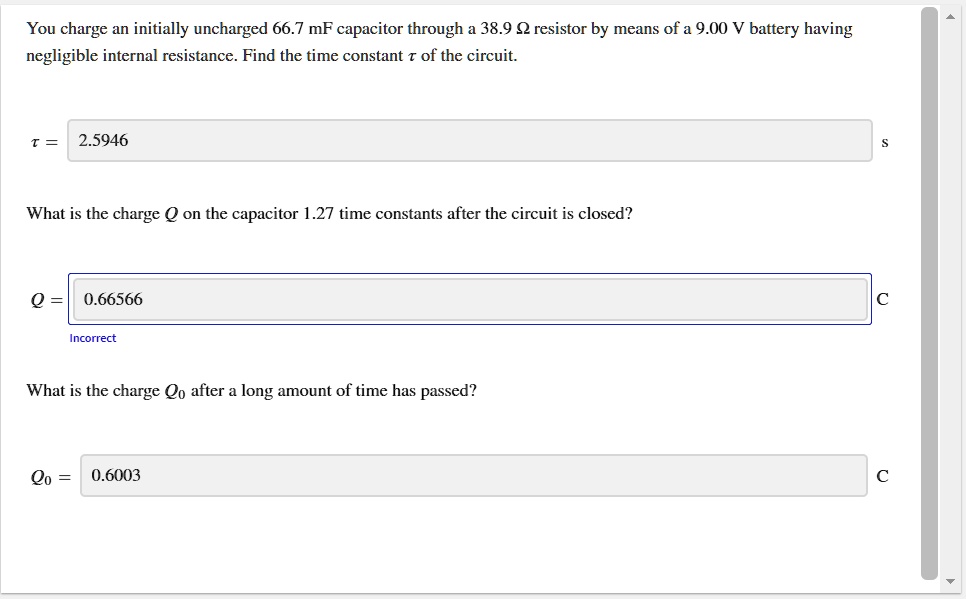
Task: Select the Q answer field showing 0.66566
Action: [470, 299]
